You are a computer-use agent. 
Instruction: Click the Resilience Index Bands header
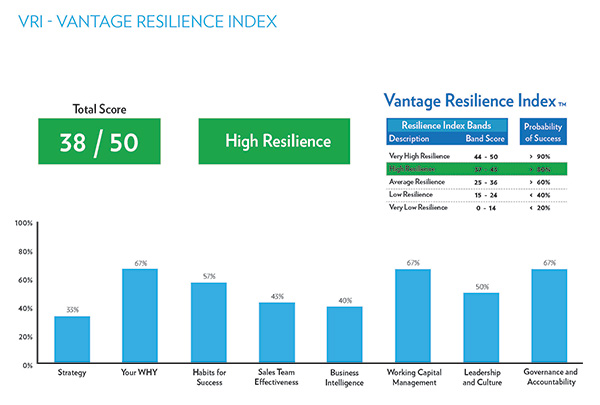(446, 125)
